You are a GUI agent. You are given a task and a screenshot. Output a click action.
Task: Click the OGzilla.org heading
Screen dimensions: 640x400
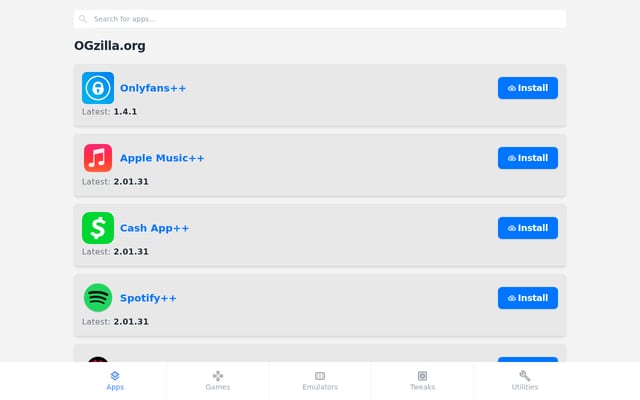(110, 46)
